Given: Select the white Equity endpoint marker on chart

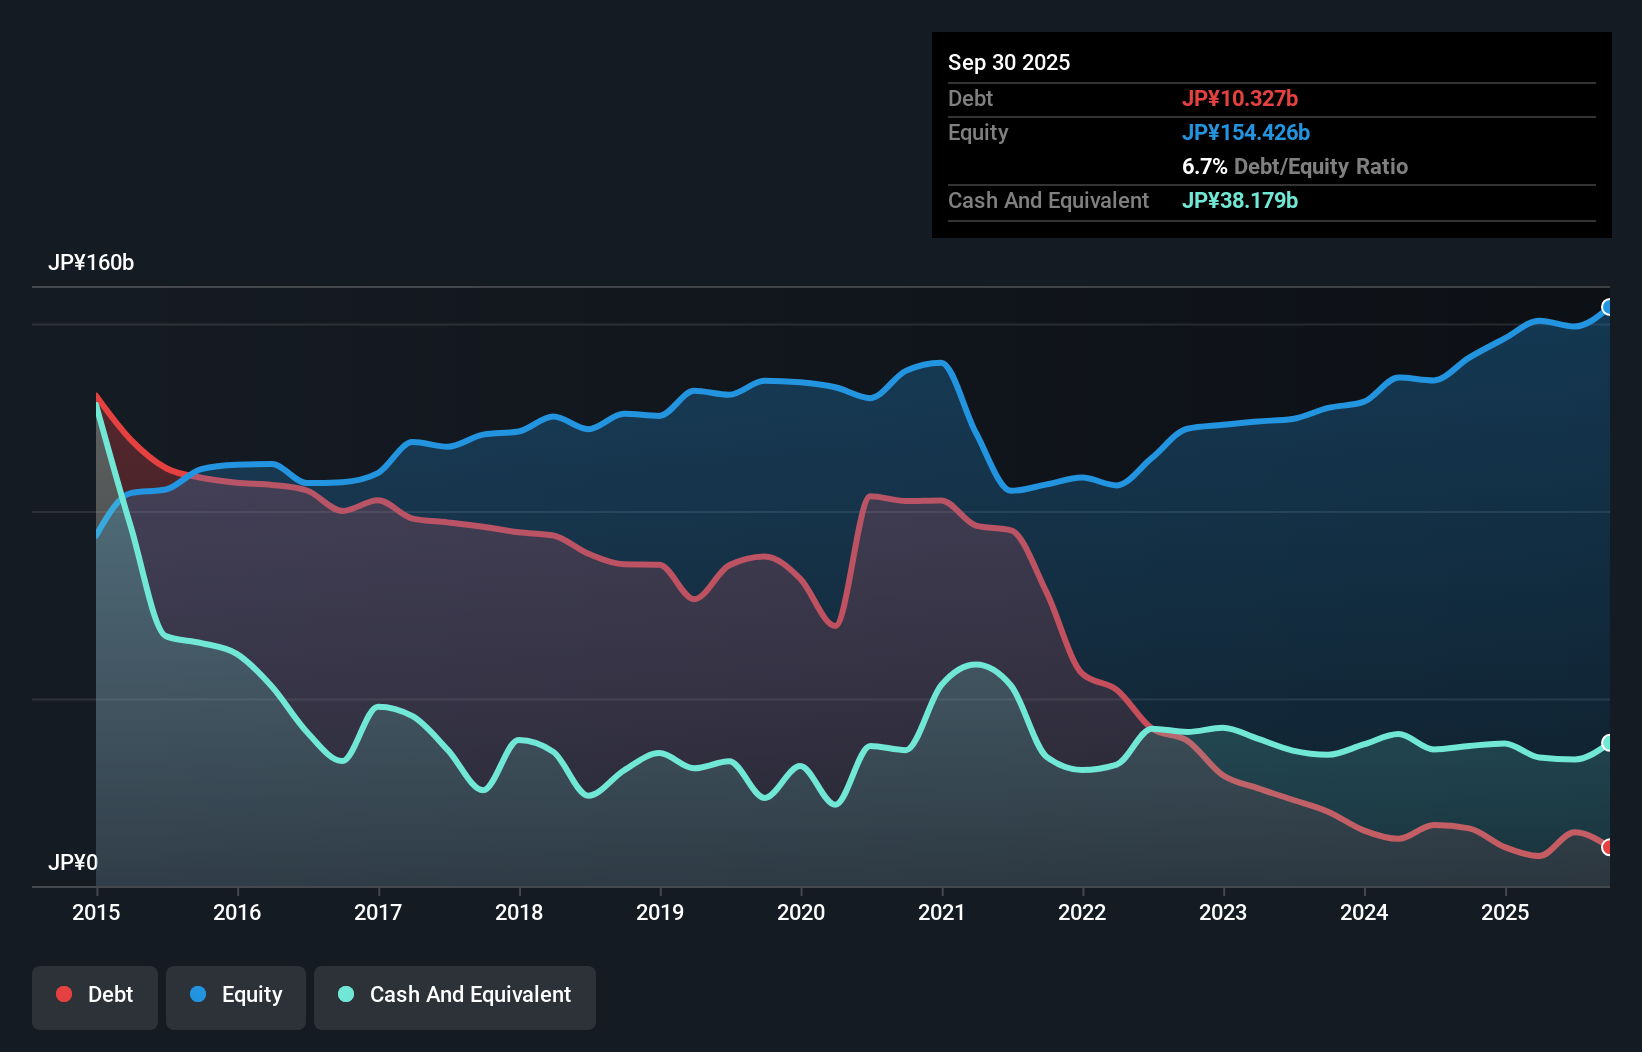Looking at the screenshot, I should pos(1607,307).
